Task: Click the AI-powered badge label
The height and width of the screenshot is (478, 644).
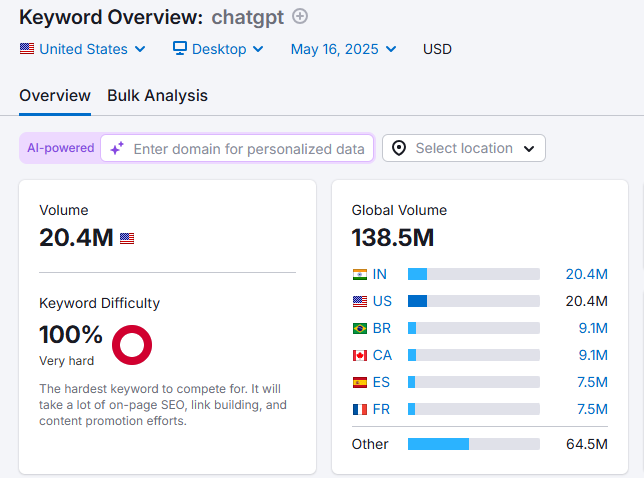Action: pyautogui.click(x=60, y=148)
